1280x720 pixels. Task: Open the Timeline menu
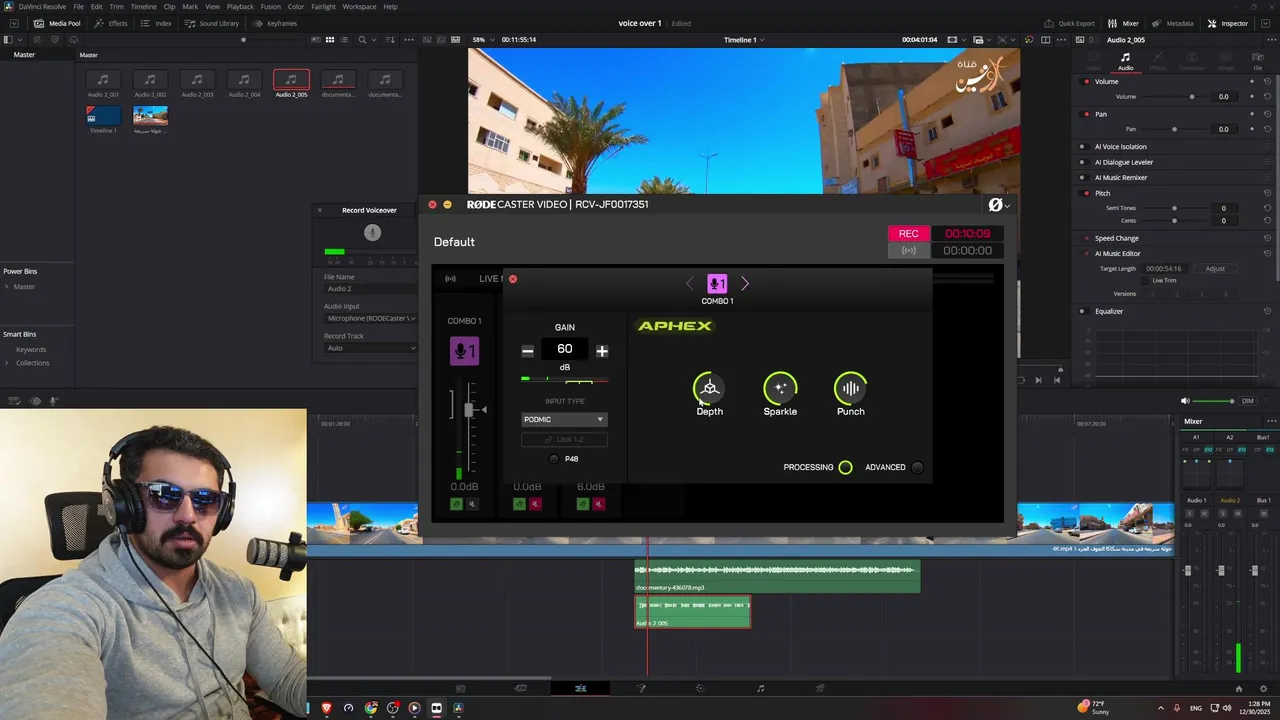coord(143,7)
